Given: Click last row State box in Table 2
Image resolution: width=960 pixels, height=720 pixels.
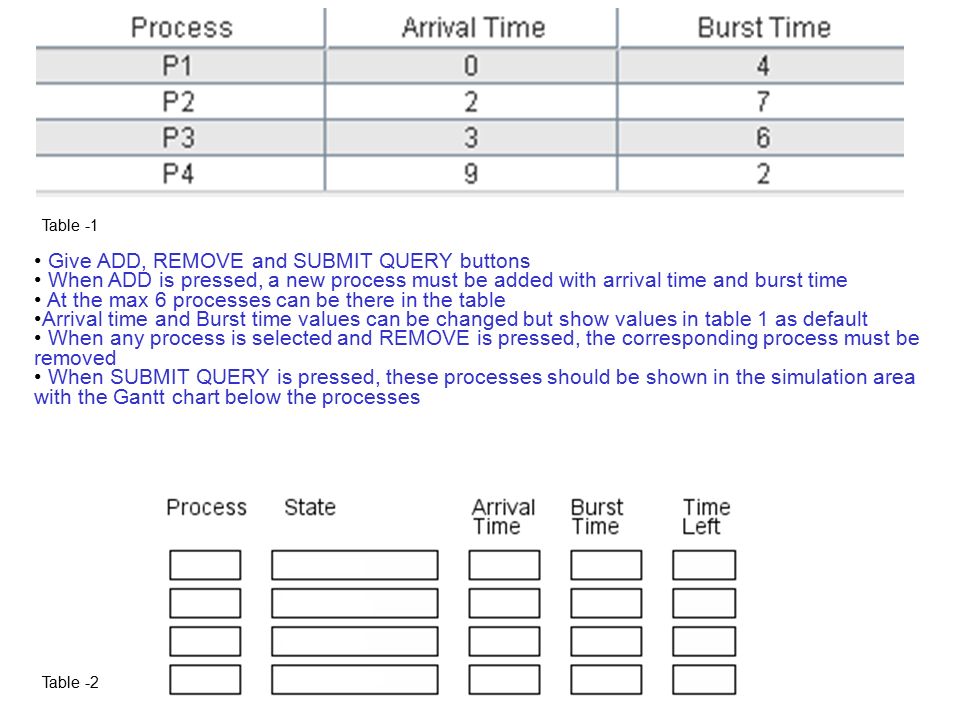Looking at the screenshot, I should point(355,680).
